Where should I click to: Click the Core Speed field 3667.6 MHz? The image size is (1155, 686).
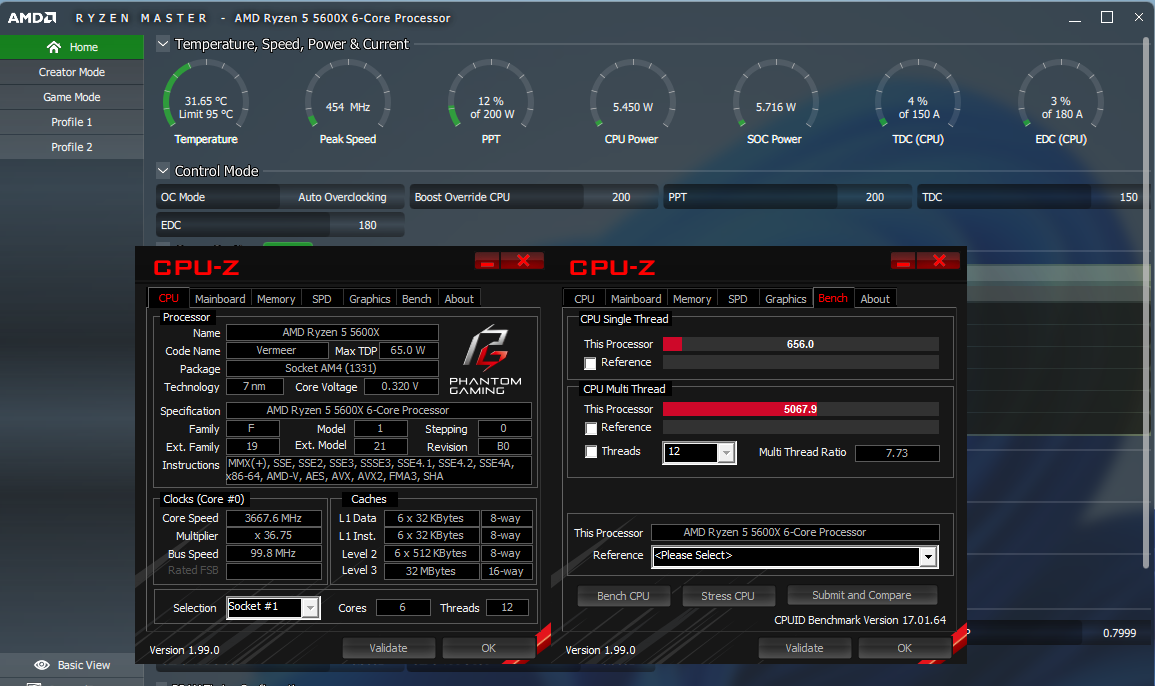click(x=273, y=518)
